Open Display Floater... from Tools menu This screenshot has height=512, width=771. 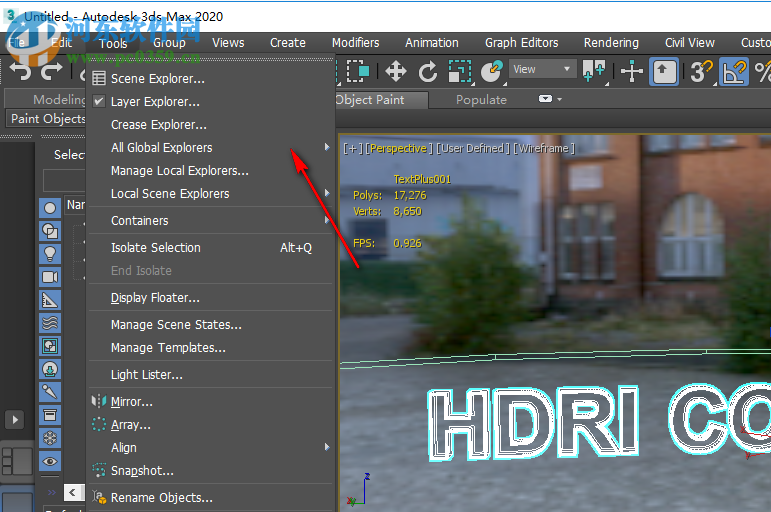pyautogui.click(x=210, y=298)
